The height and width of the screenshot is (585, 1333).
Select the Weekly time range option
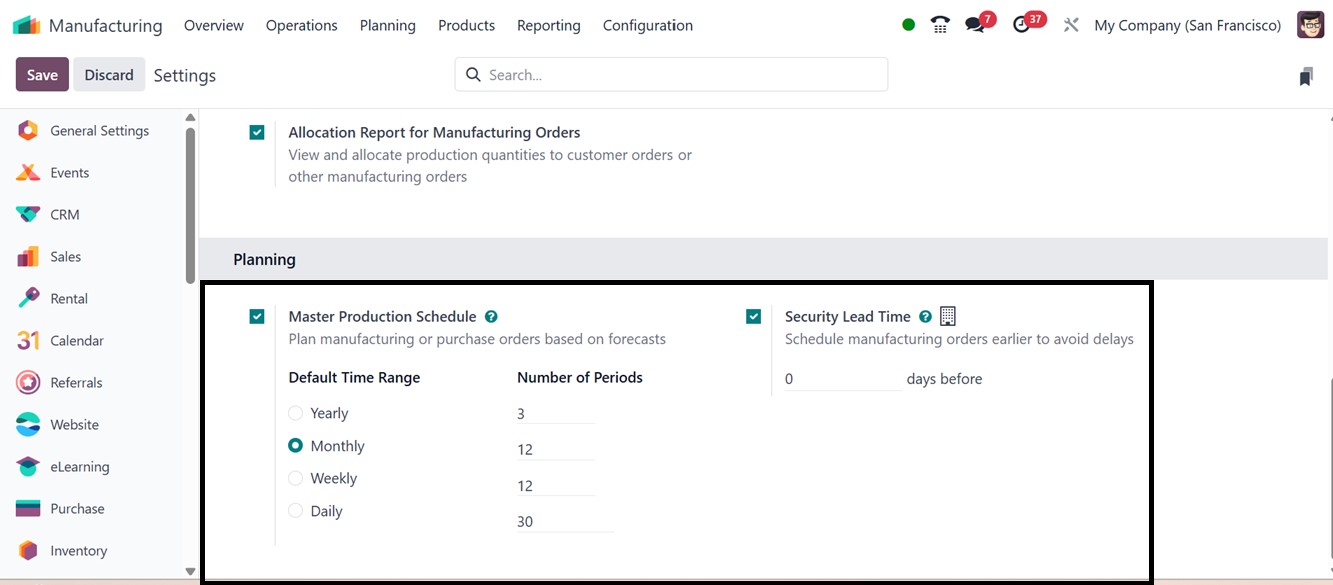[296, 479]
